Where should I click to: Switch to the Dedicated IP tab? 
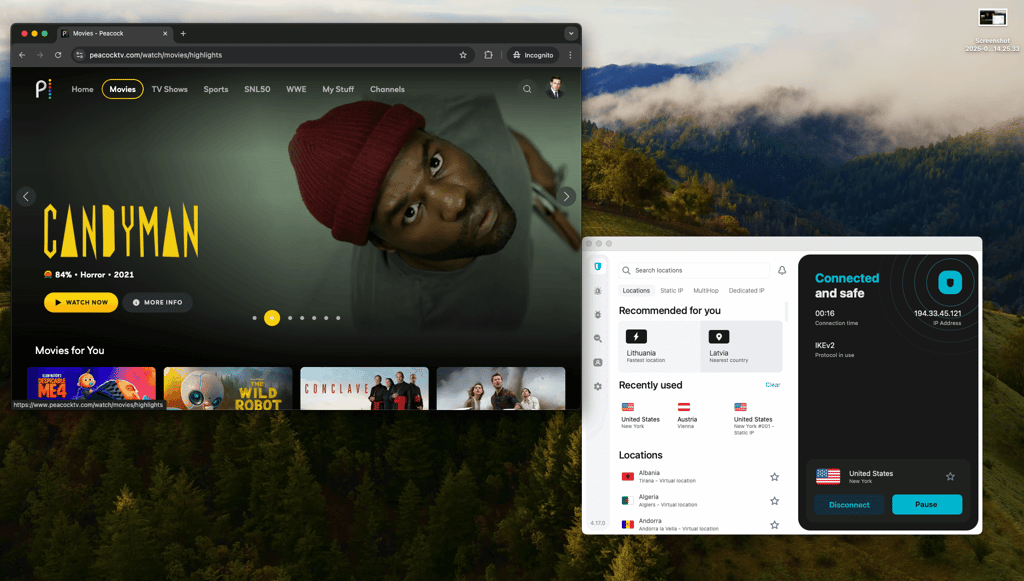[746, 290]
